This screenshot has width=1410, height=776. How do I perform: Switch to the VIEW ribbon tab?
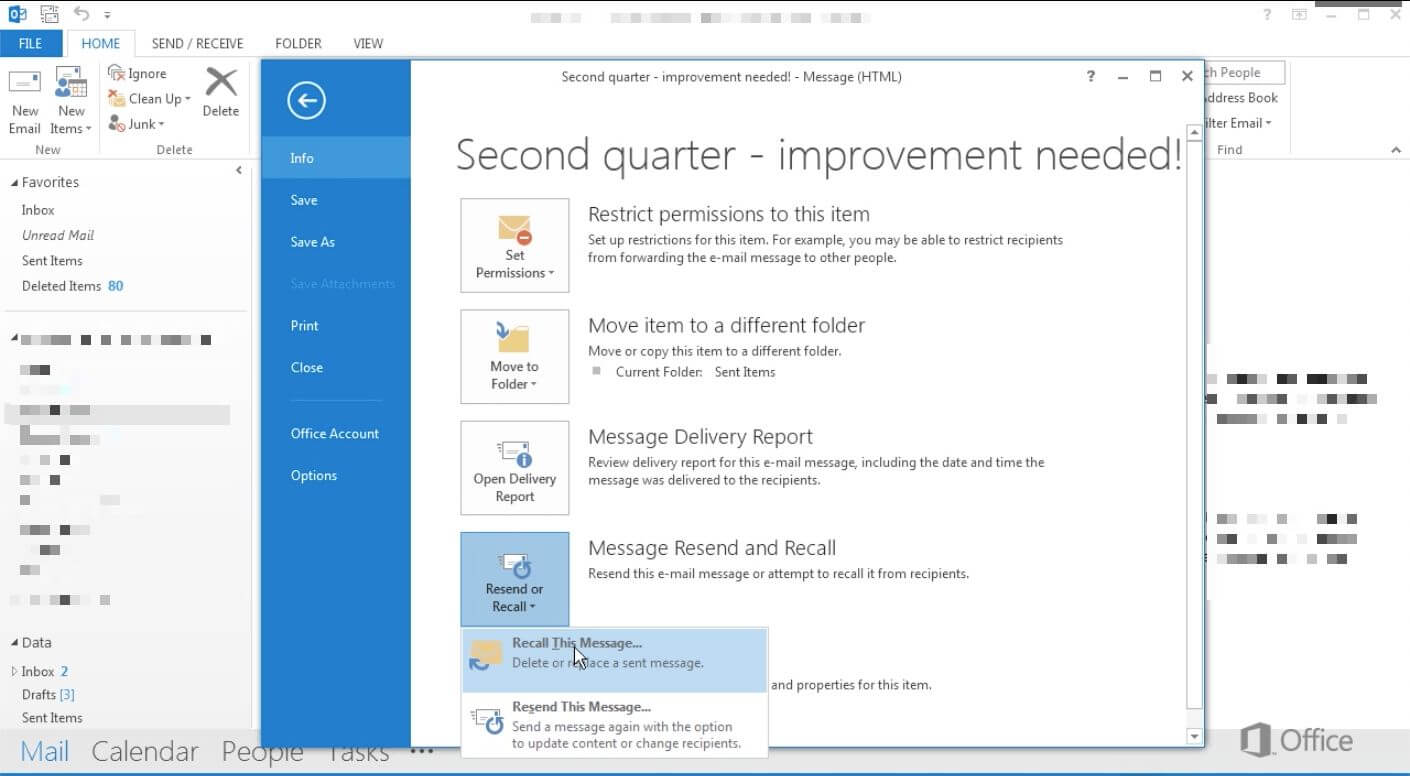367,43
